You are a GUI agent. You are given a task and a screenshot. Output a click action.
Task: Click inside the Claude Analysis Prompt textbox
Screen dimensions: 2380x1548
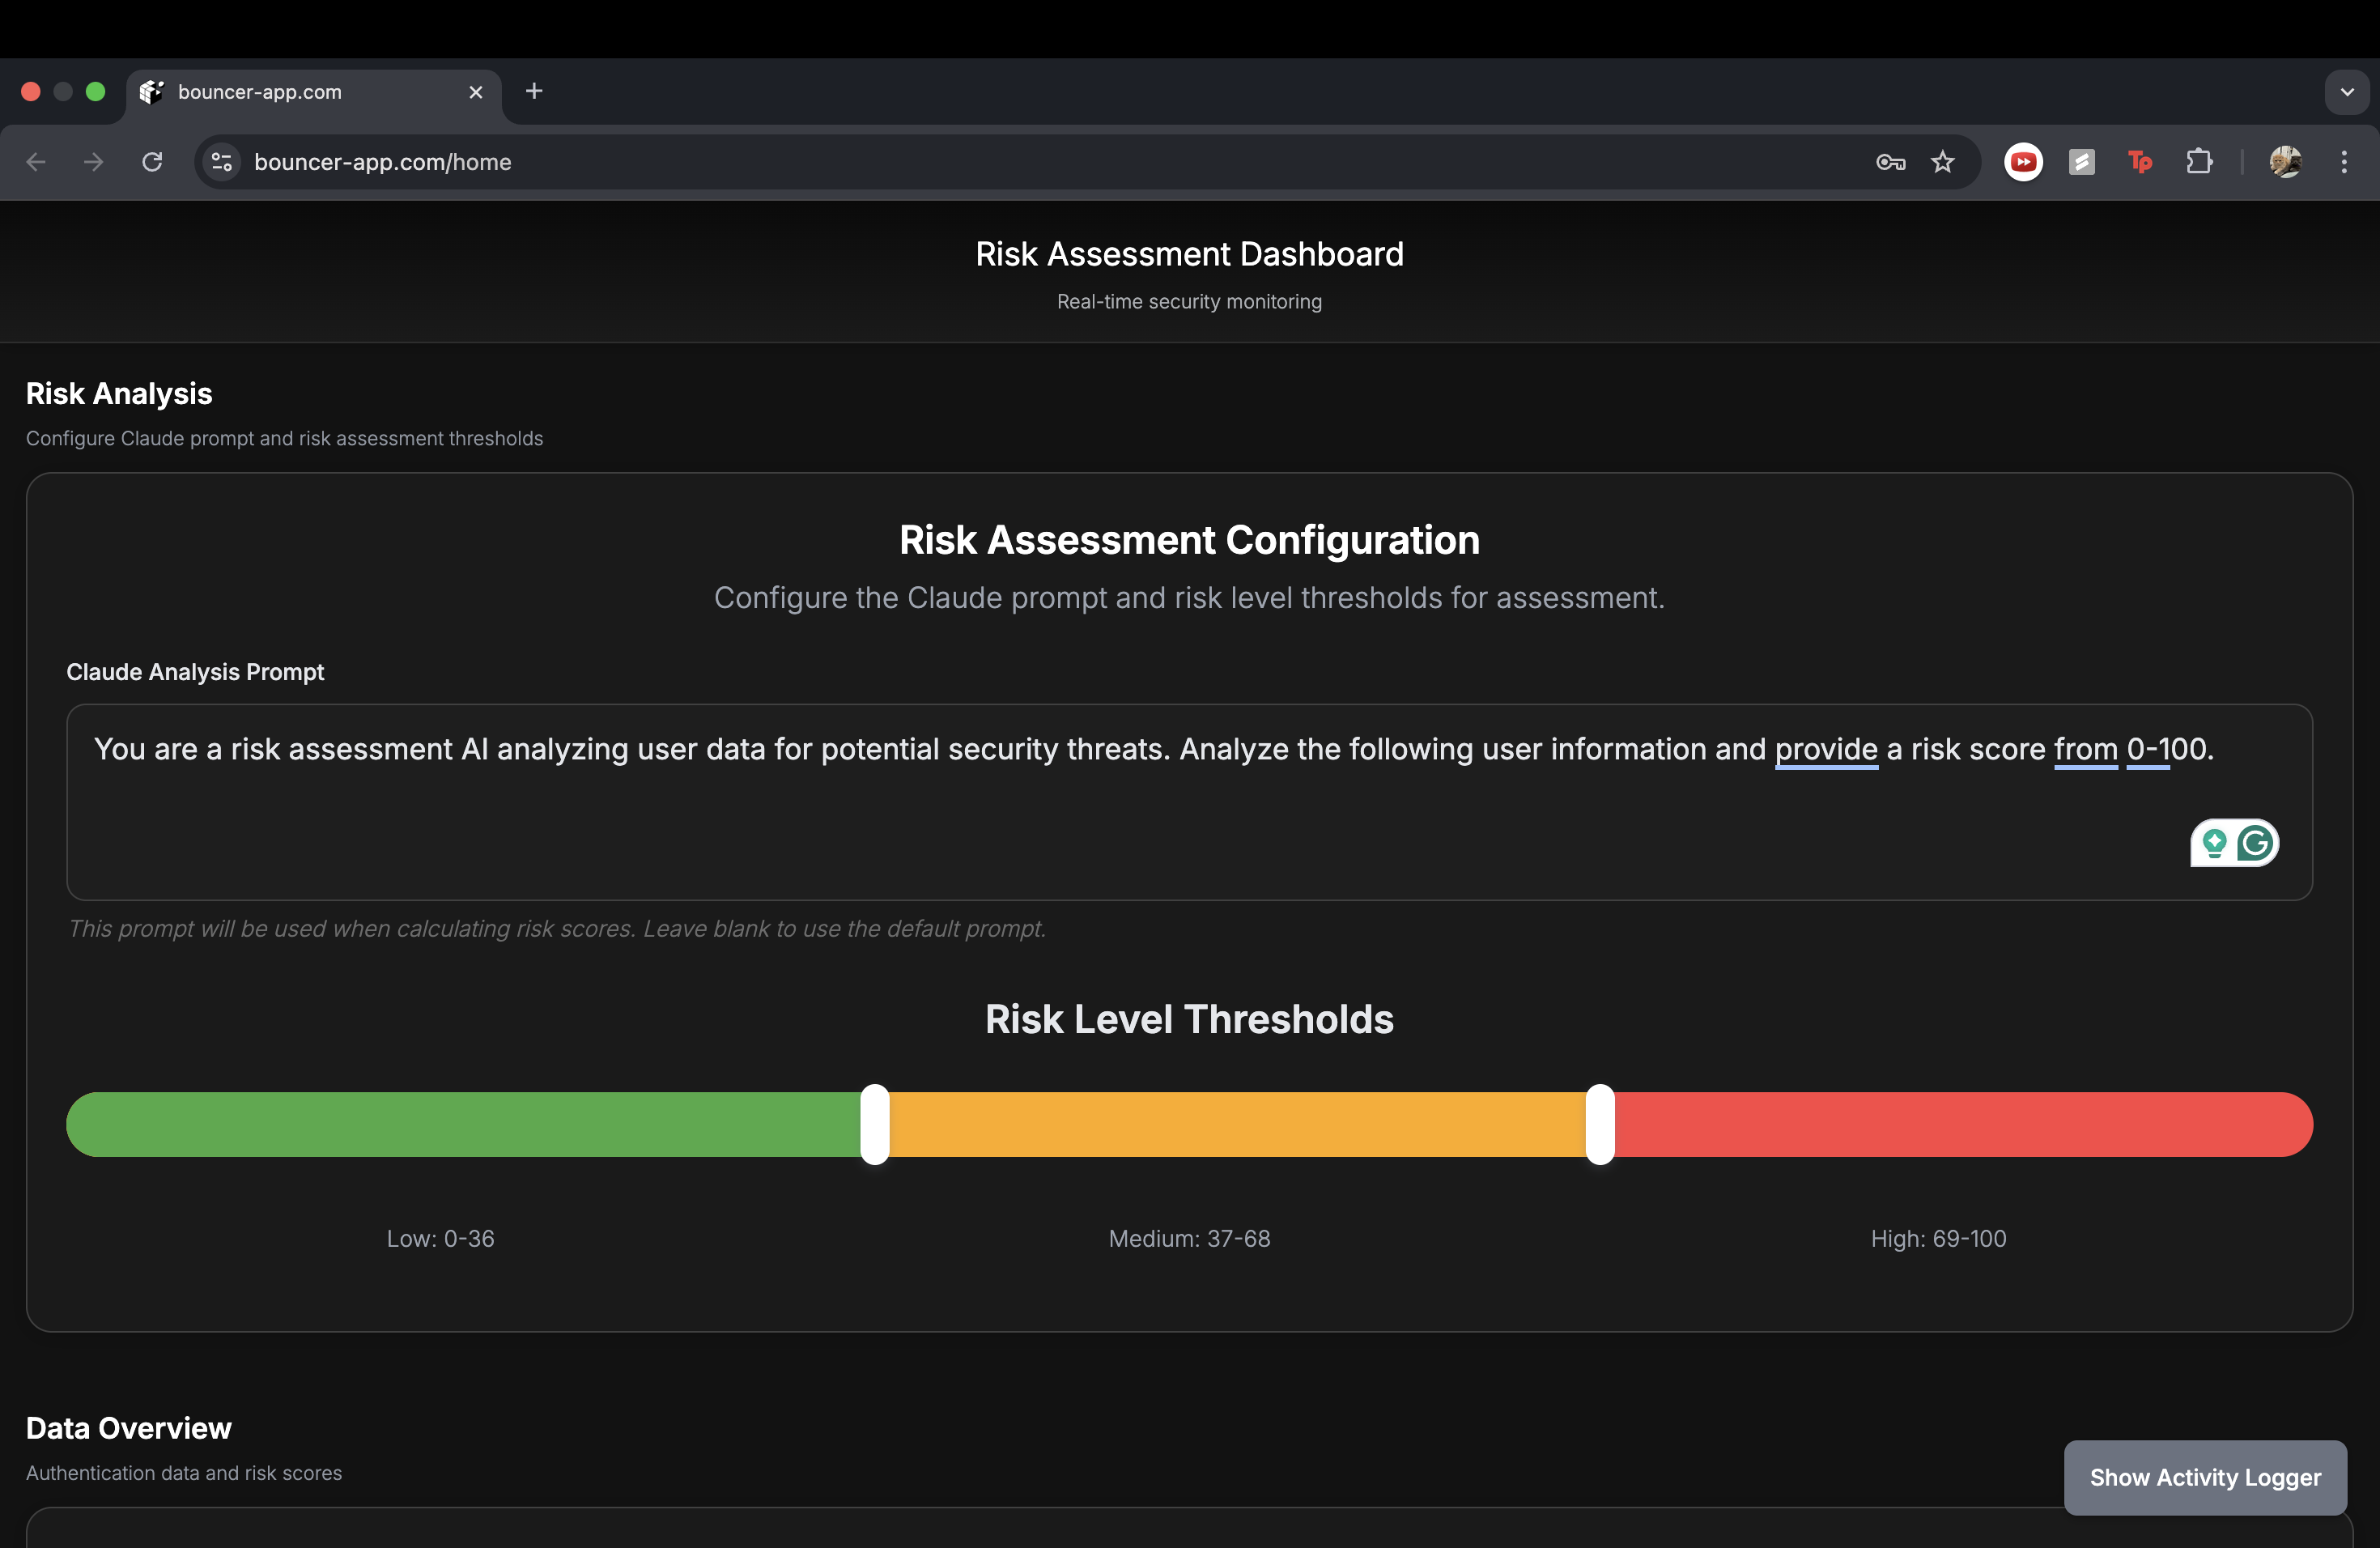(x=1100, y=820)
